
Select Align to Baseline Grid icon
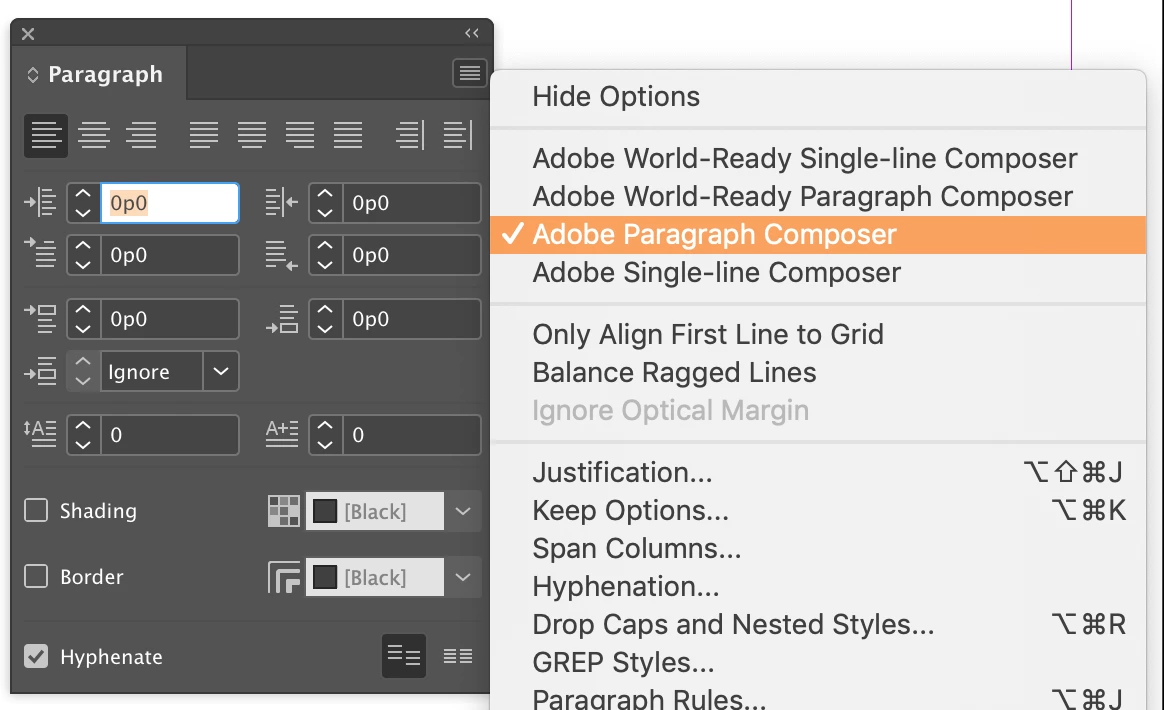click(x=458, y=656)
